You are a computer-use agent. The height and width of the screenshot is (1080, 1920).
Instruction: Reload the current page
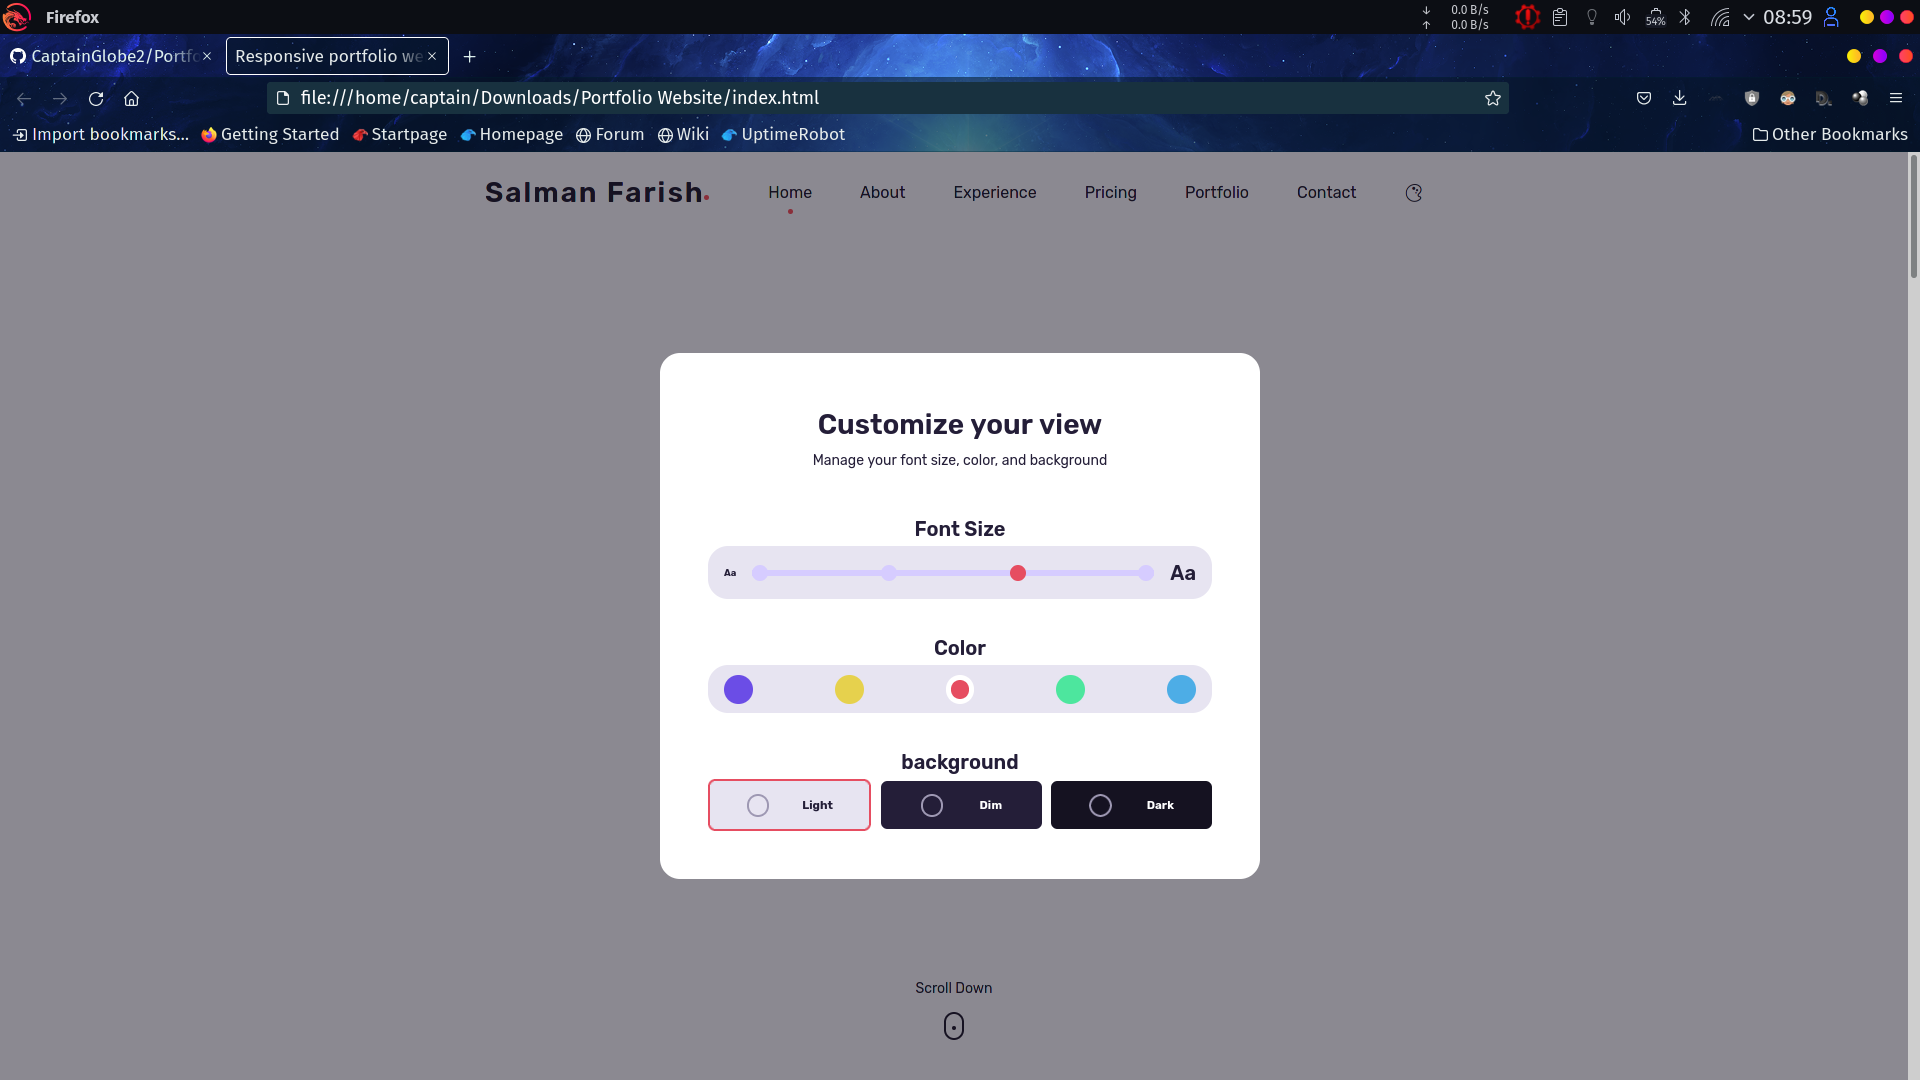coord(96,98)
